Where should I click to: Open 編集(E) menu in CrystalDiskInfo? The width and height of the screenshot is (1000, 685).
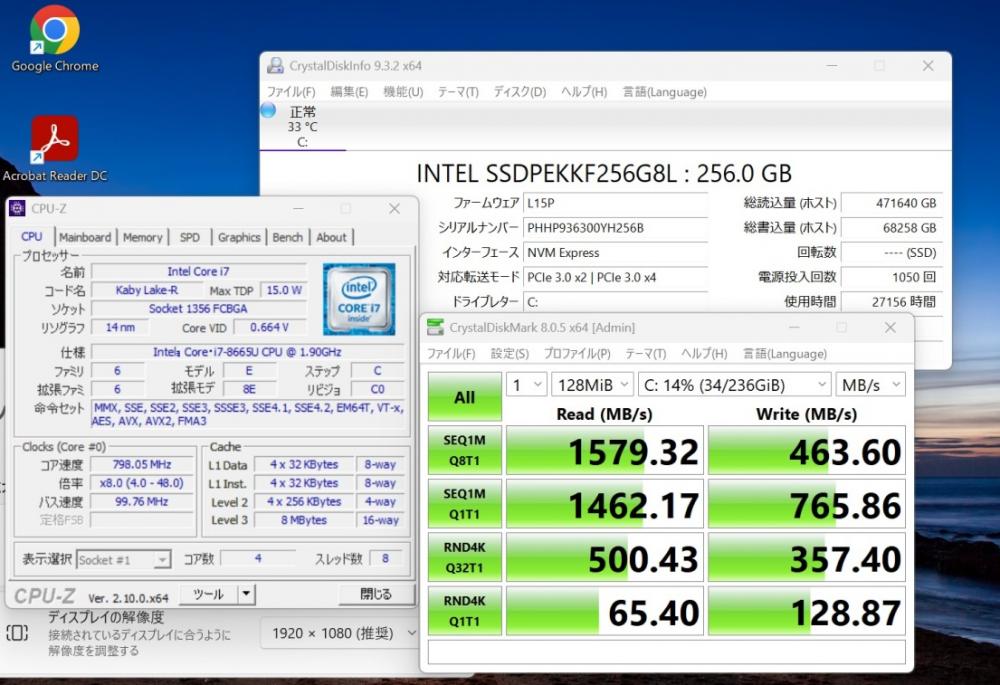coord(349,92)
